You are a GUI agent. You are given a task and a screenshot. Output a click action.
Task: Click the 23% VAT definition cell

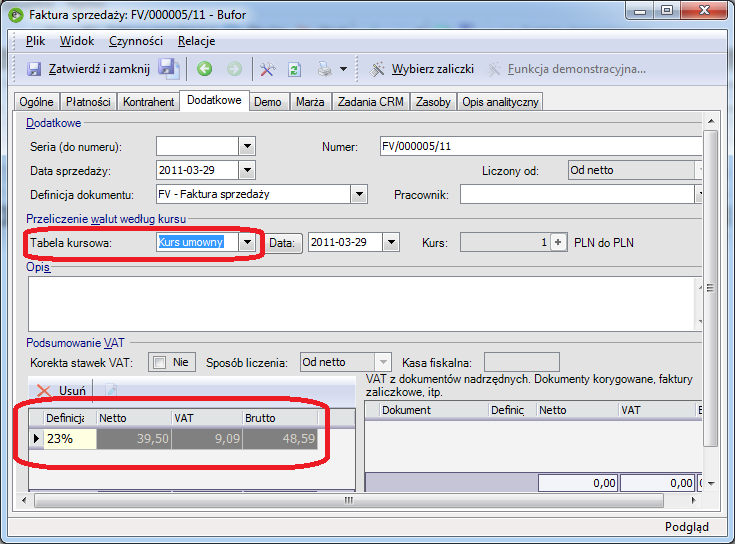[70, 439]
